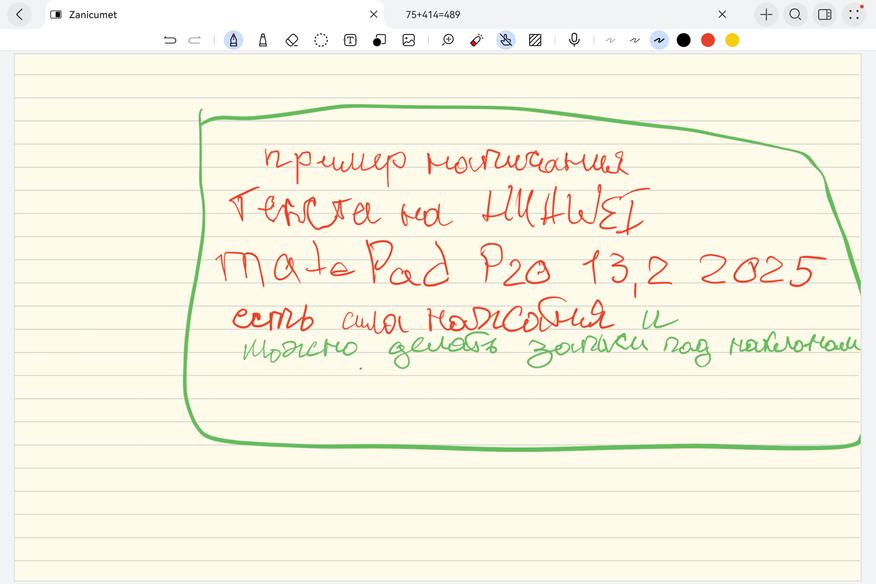Close the 75+414=489 tab

click(x=722, y=15)
